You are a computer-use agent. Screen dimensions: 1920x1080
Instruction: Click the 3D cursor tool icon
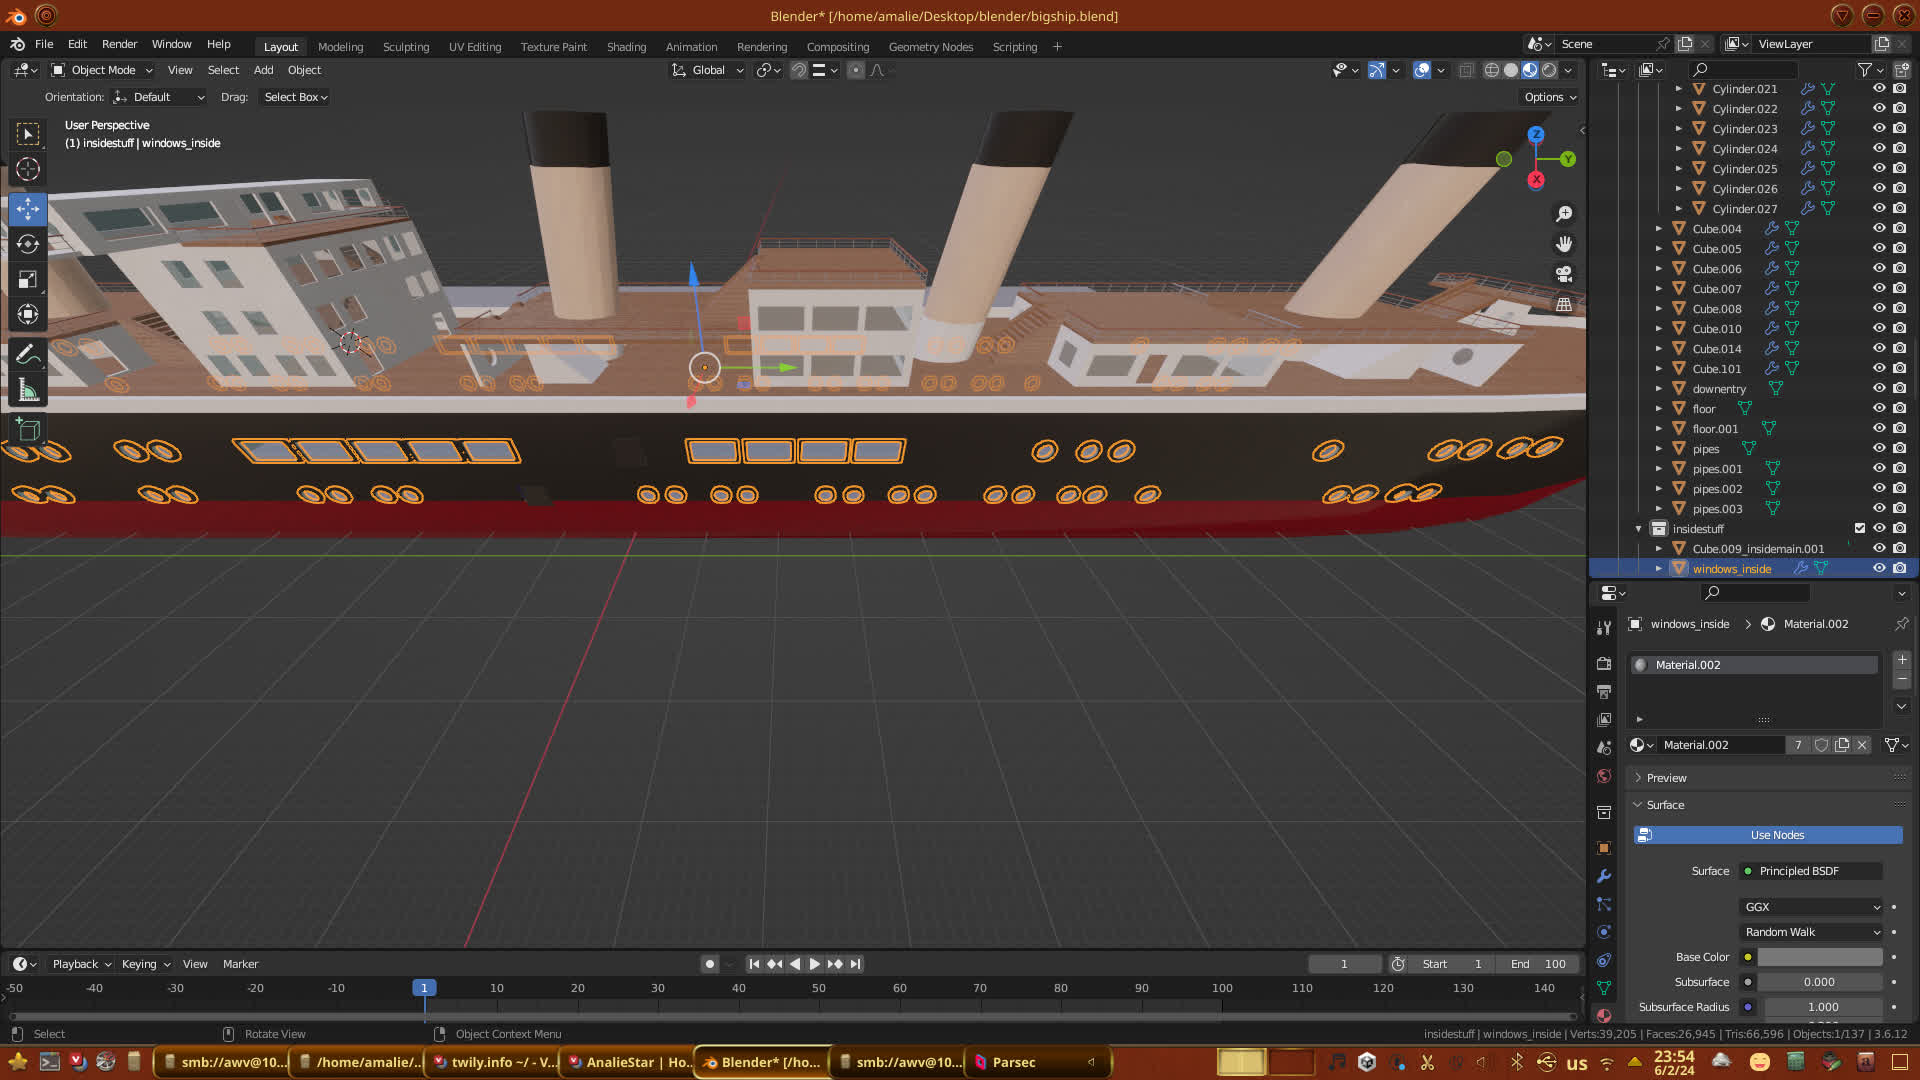(28, 169)
